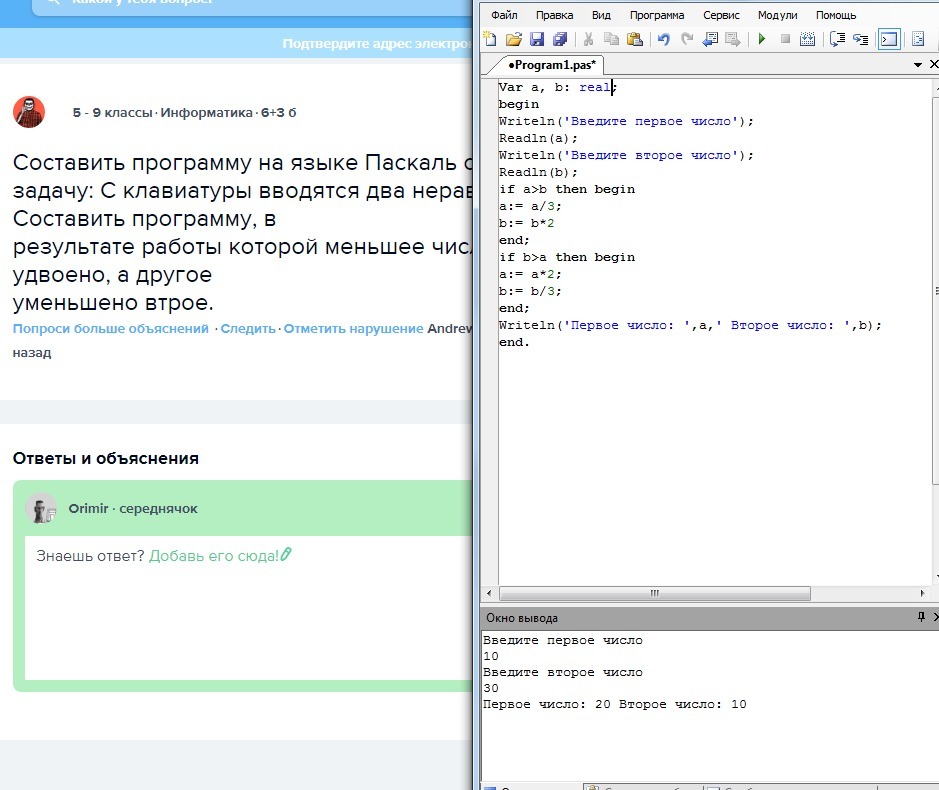Toggle the output window toolbar button
The height and width of the screenshot is (790, 939).
[888, 40]
